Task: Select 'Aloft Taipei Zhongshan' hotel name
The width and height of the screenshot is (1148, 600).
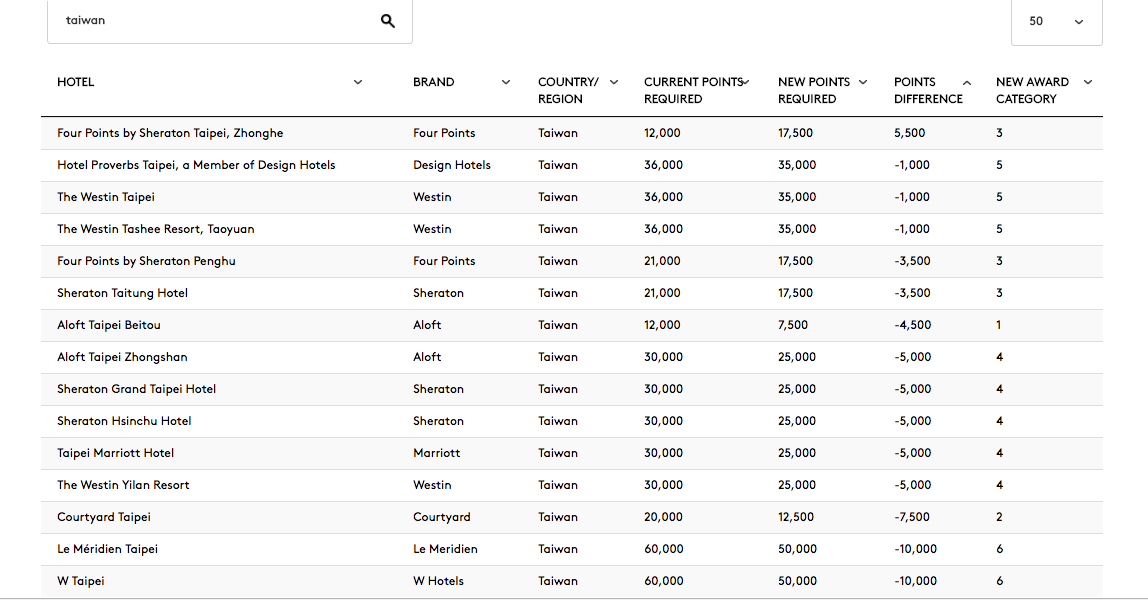Action: coord(122,357)
